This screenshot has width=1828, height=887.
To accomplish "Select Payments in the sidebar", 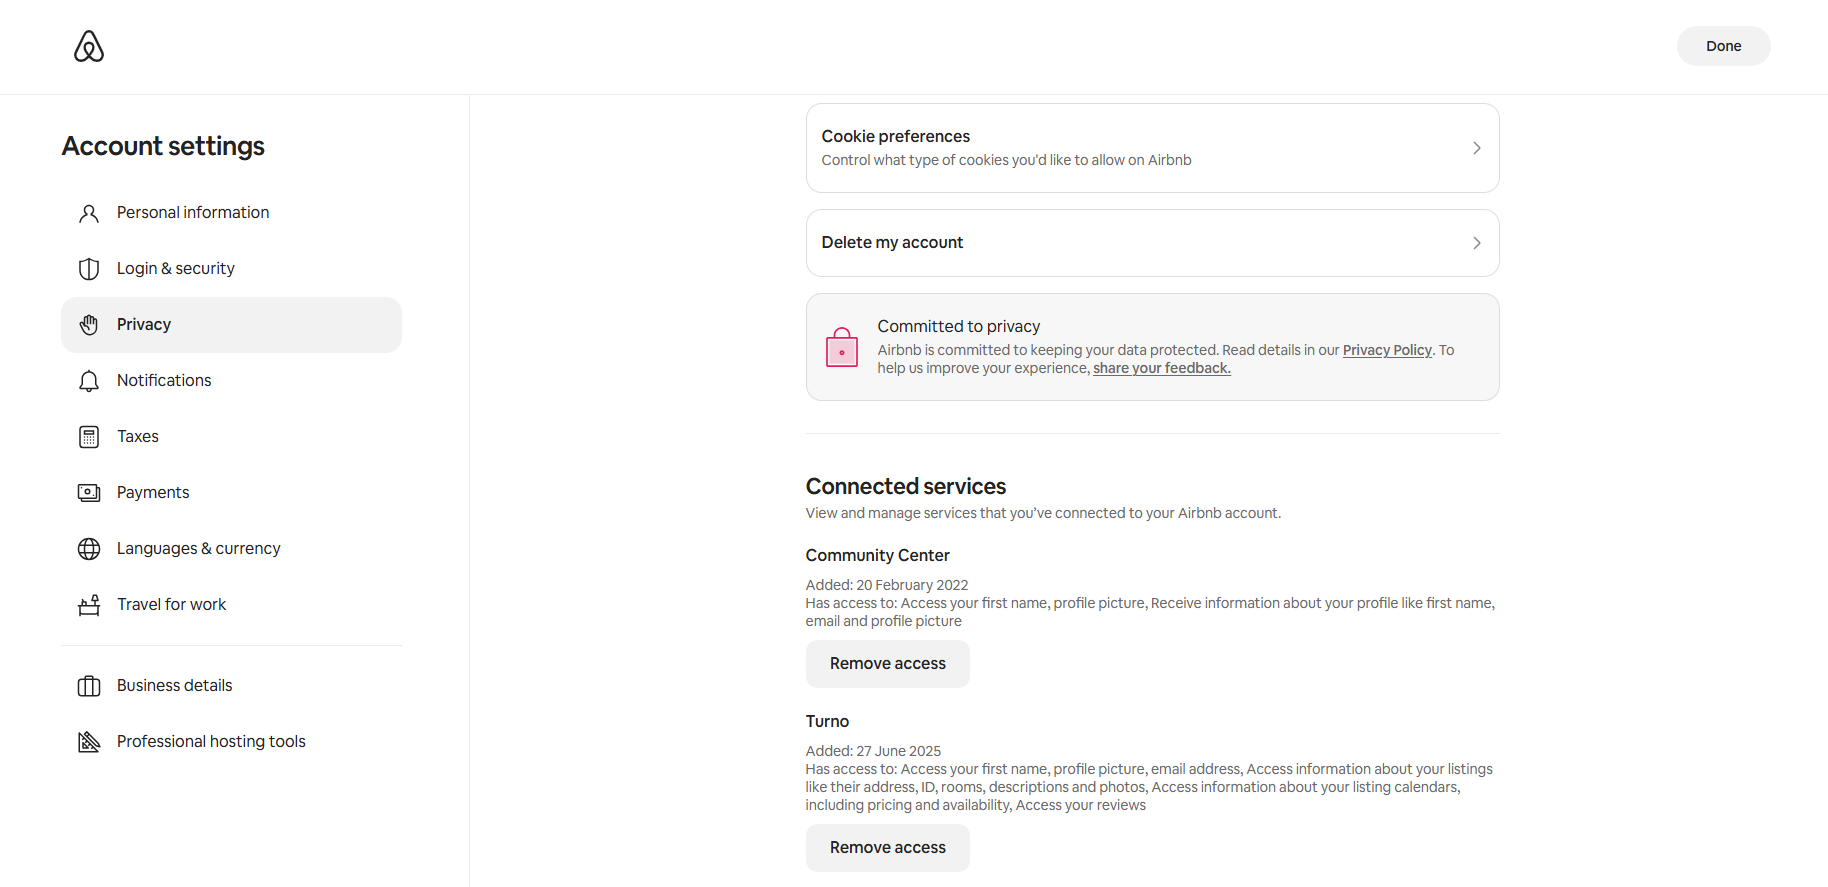I will point(153,493).
